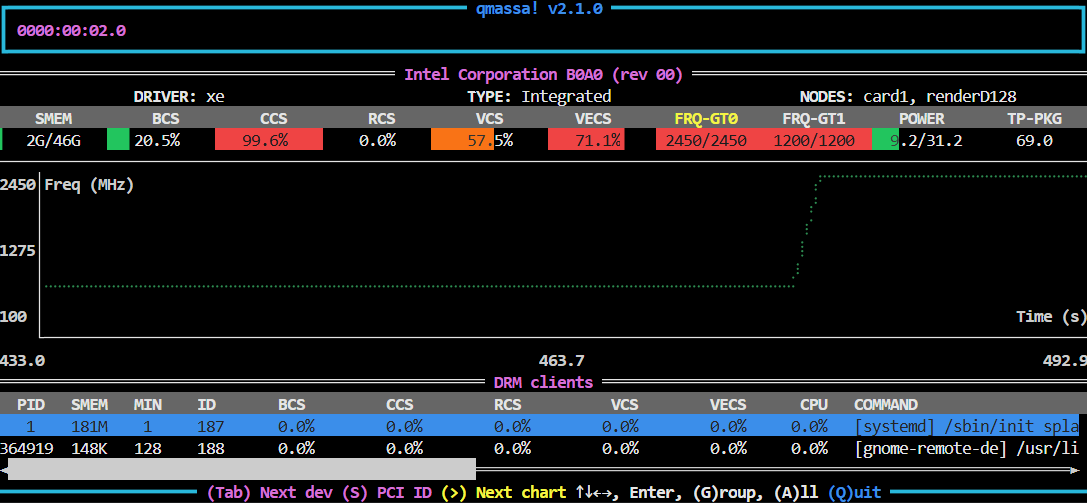The height and width of the screenshot is (503, 1087).
Task: Click the left scrollbar arrow
Action: point(3,470)
